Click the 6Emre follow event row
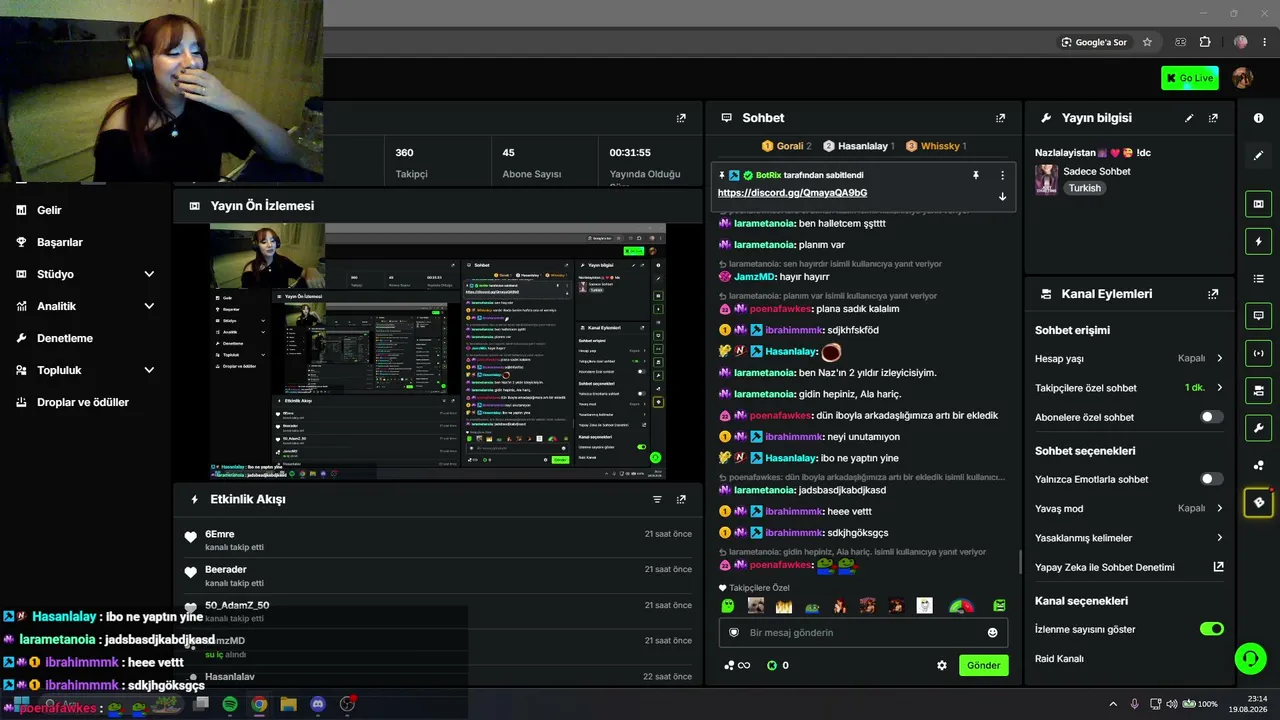The image size is (1280, 720). tap(437, 540)
